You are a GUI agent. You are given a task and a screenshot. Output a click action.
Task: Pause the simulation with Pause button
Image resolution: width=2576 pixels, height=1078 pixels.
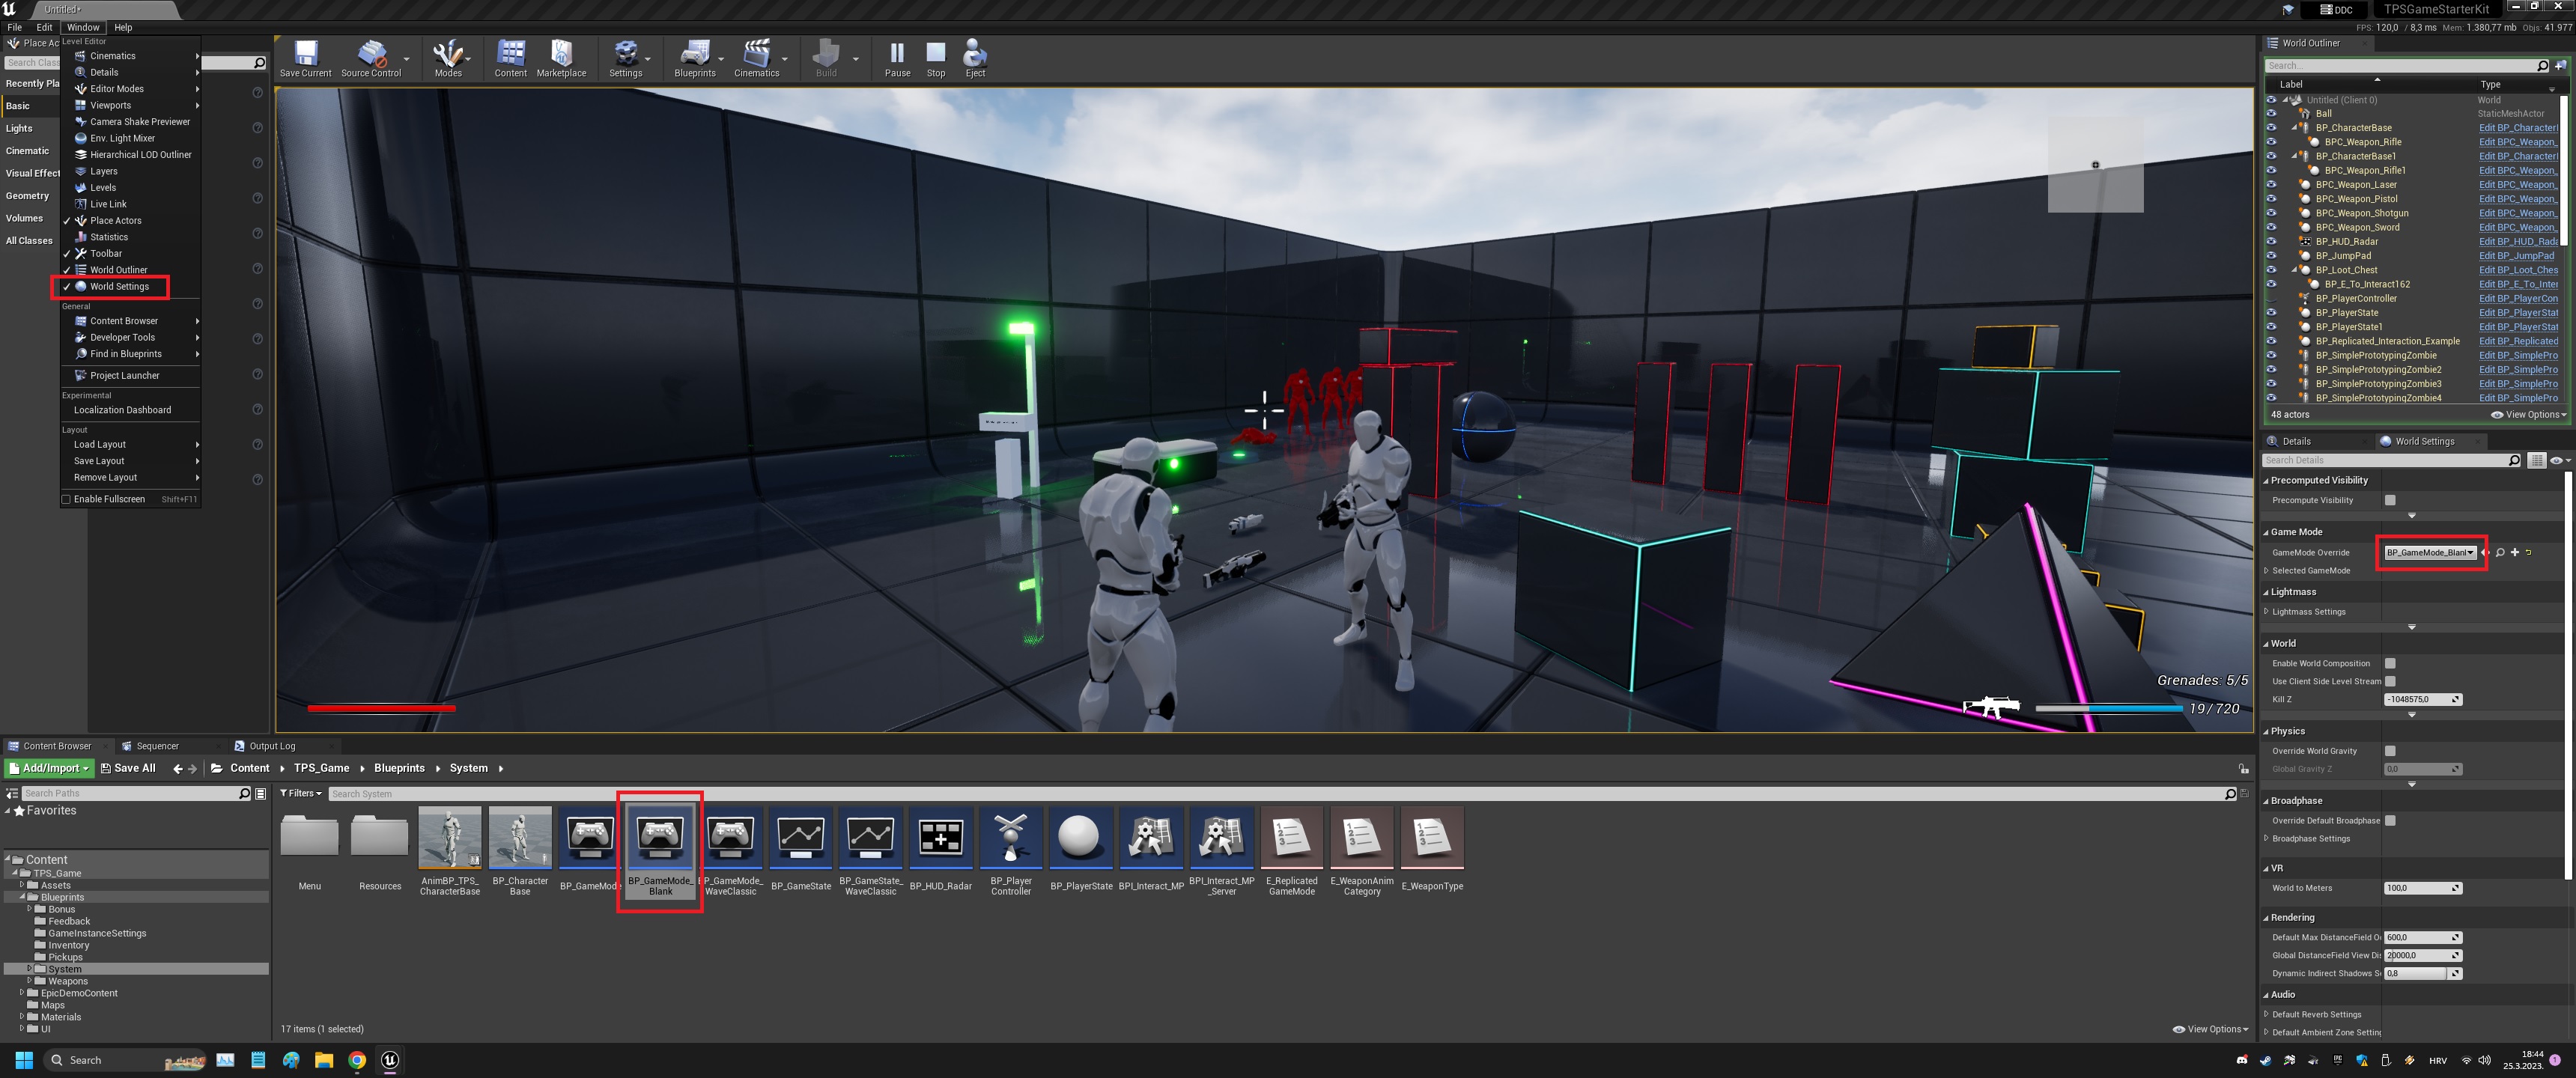(x=897, y=58)
